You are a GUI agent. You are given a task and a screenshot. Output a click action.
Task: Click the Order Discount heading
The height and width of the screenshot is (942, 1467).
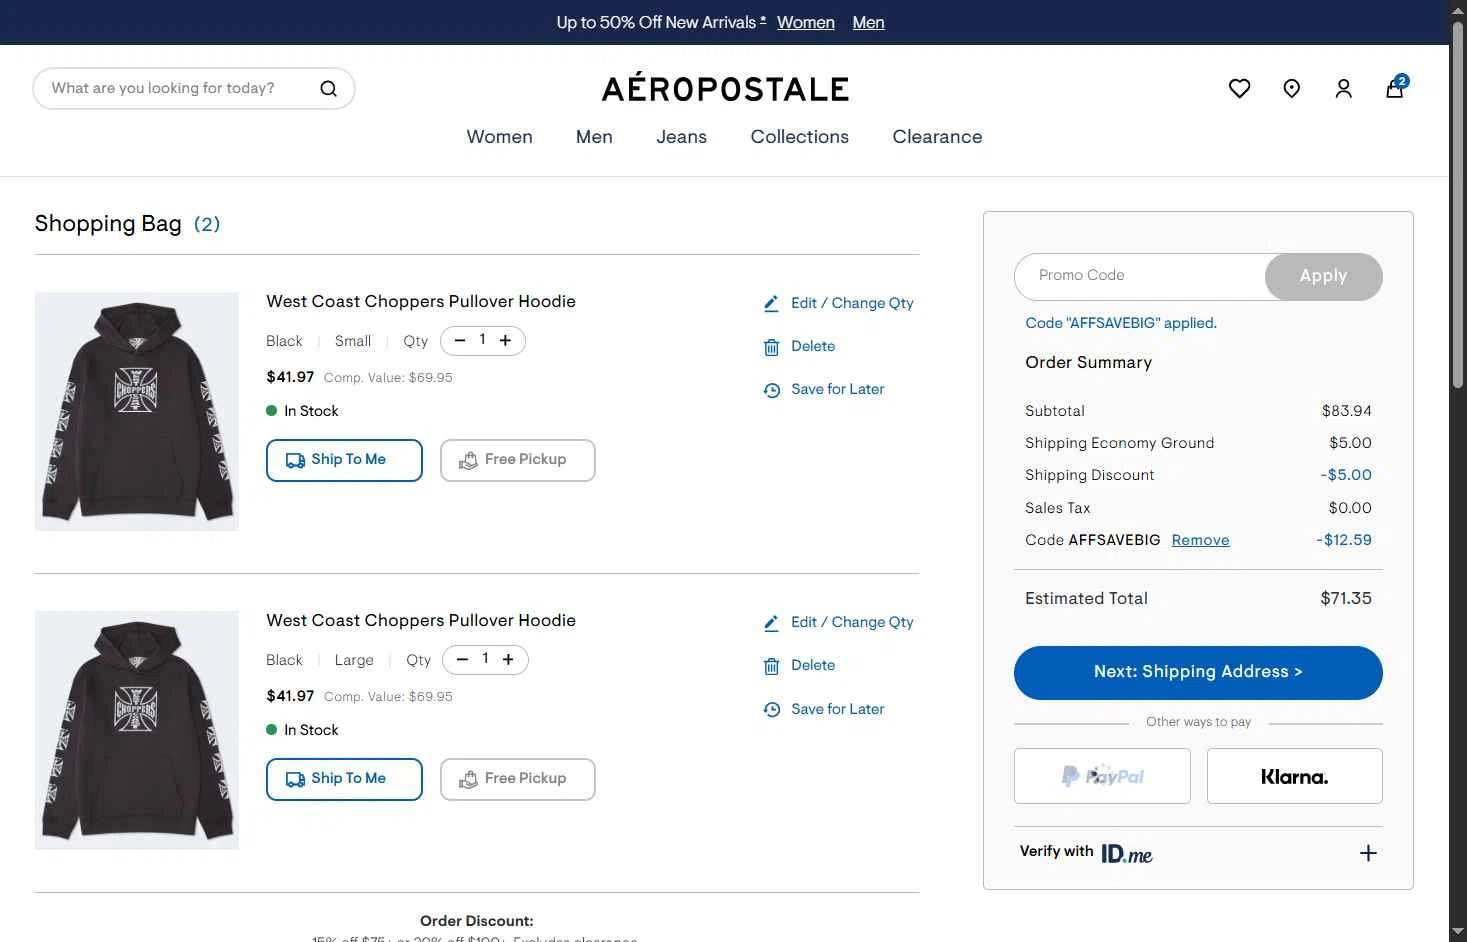(x=477, y=921)
